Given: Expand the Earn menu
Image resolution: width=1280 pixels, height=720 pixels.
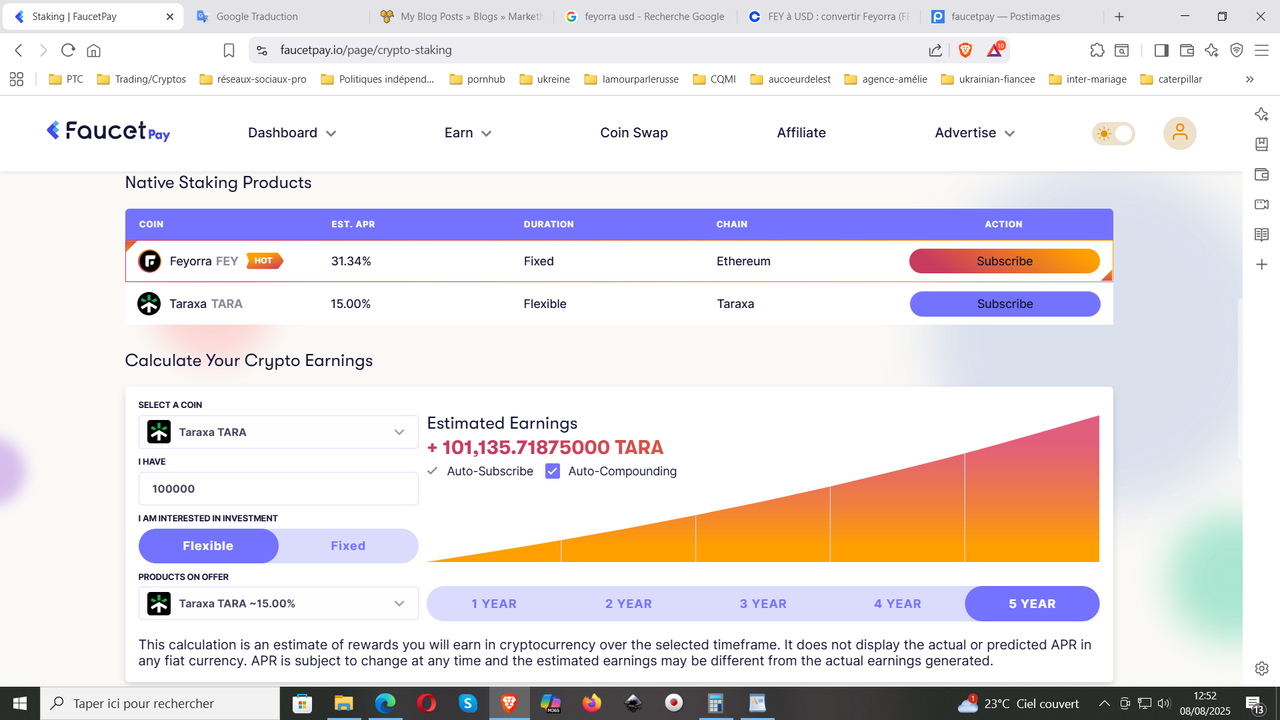Looking at the screenshot, I should point(468,132).
